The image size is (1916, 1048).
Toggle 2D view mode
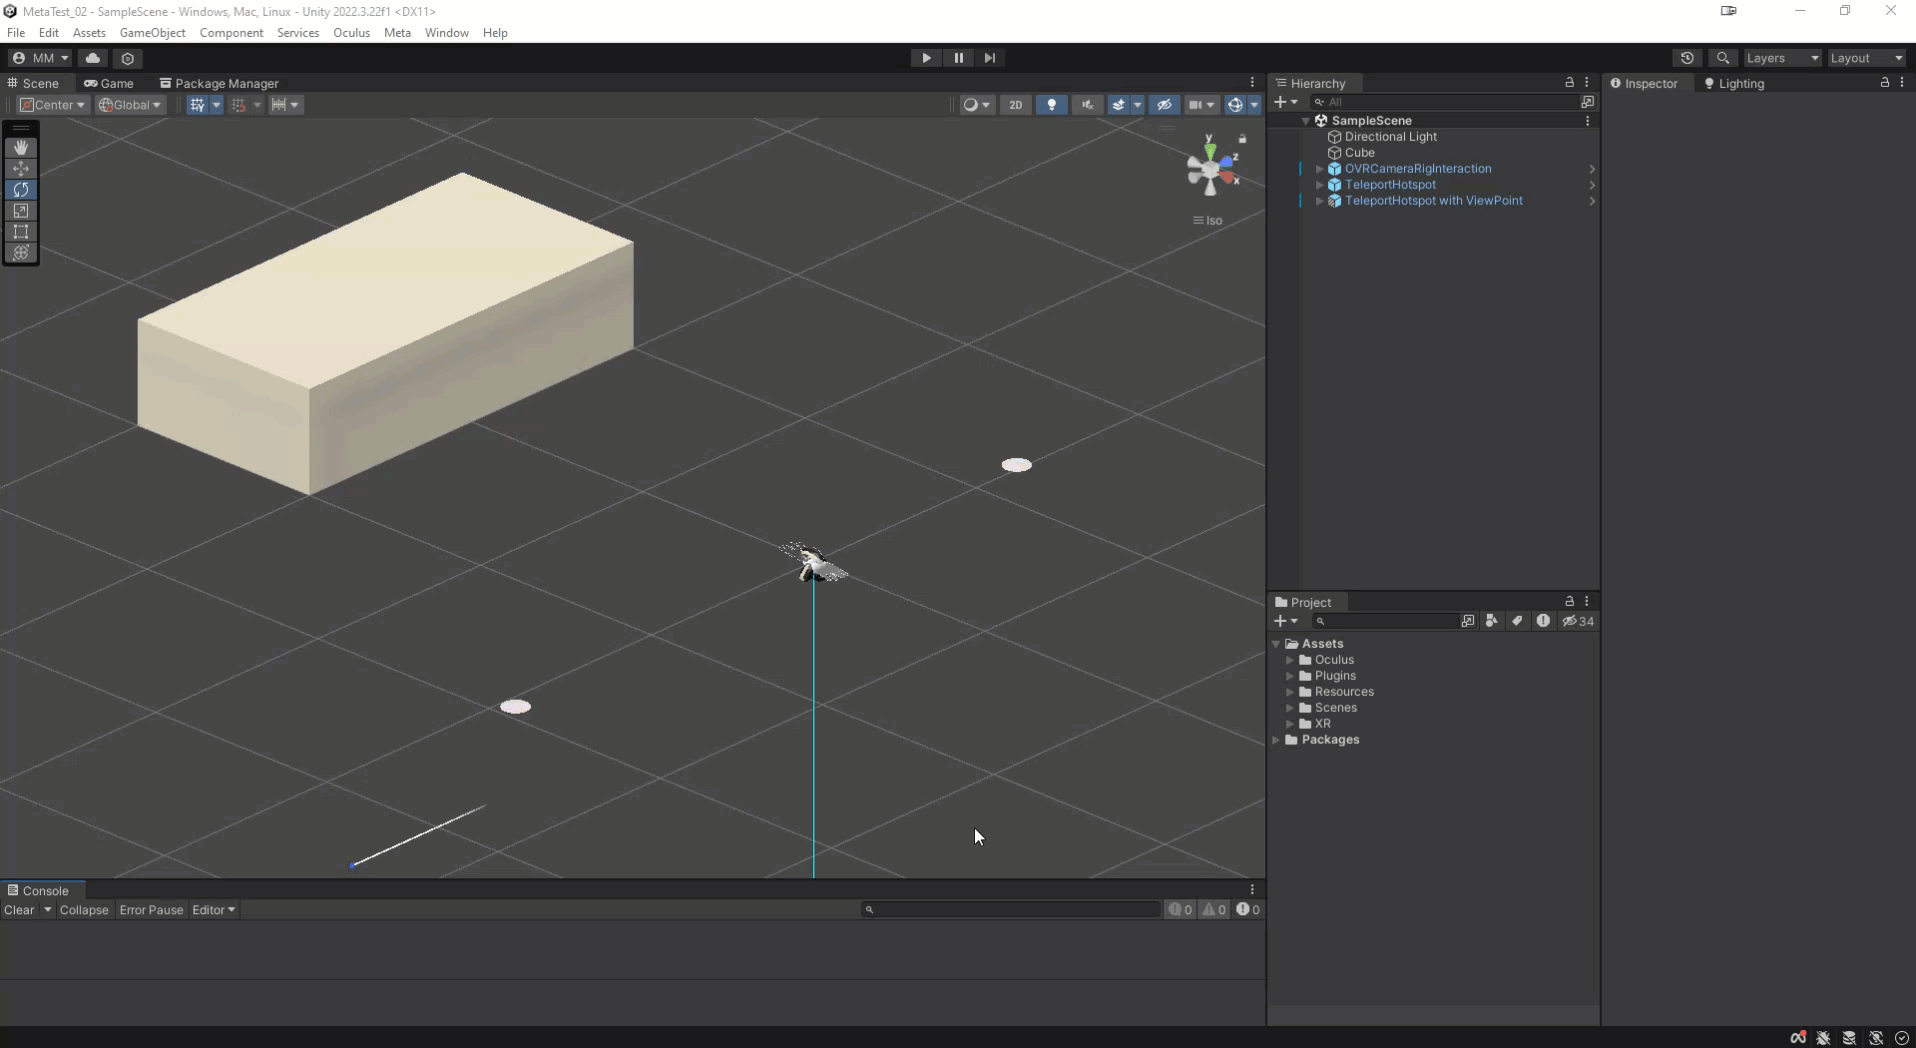(1015, 105)
